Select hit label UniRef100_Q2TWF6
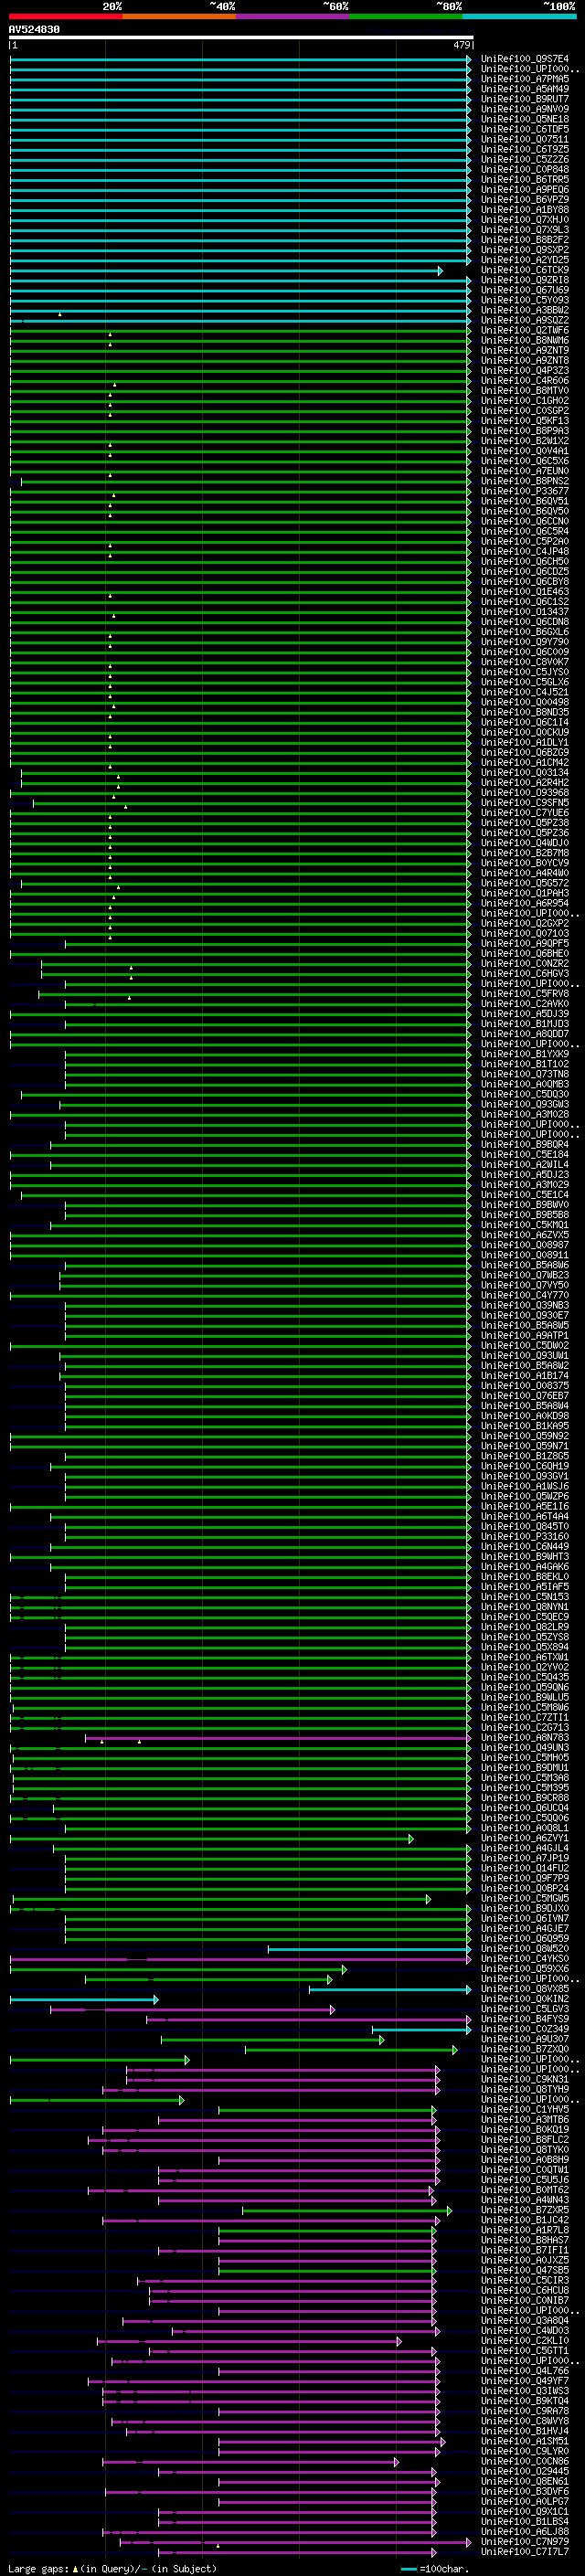Viewport: 585px width, 2576px height. coord(525,330)
